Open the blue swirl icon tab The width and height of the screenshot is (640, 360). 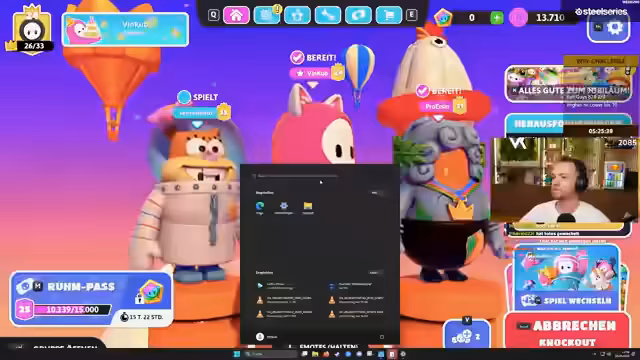tap(358, 15)
